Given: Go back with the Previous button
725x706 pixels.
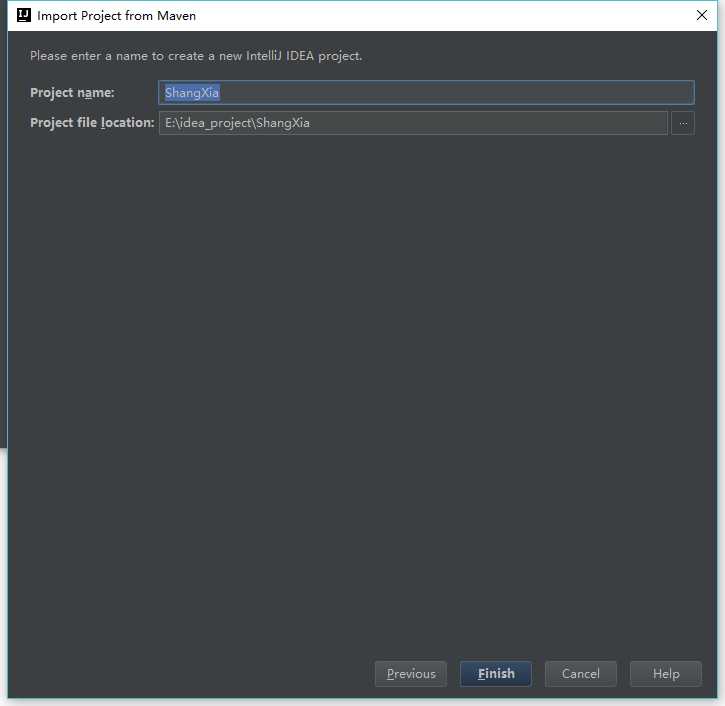Looking at the screenshot, I should (x=411, y=674).
